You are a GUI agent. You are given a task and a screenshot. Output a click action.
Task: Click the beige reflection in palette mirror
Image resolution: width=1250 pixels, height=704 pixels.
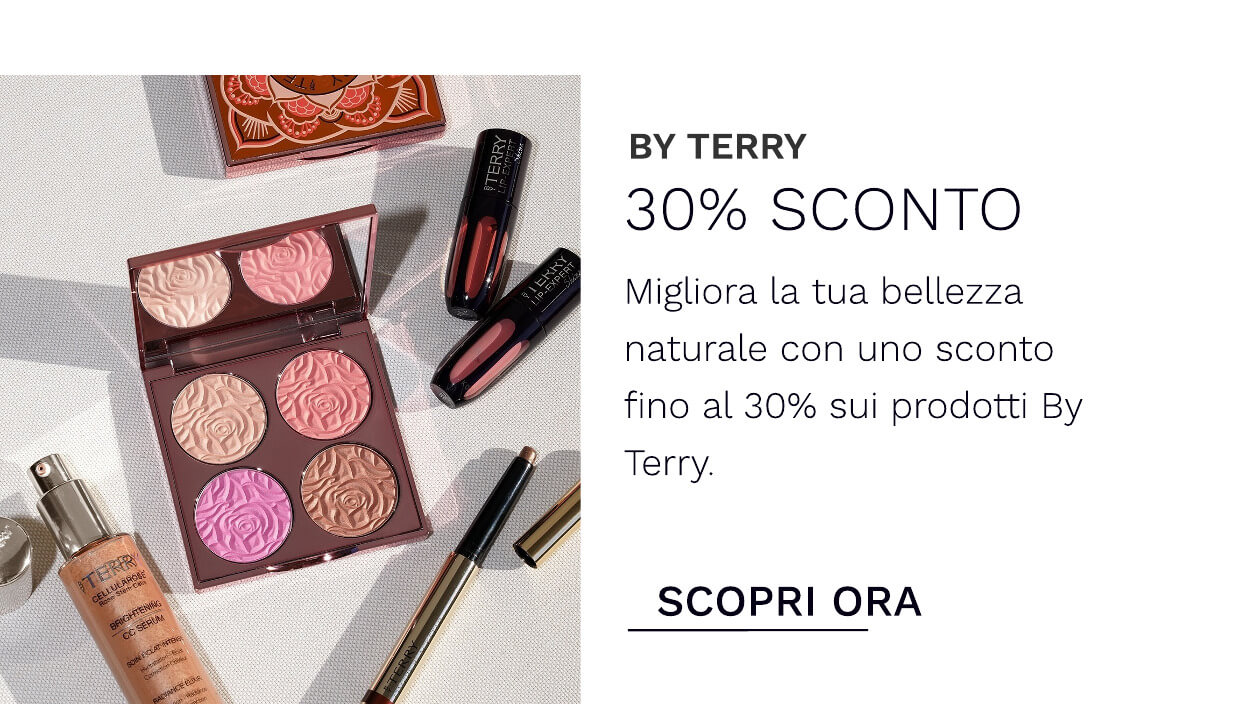[x=184, y=290]
